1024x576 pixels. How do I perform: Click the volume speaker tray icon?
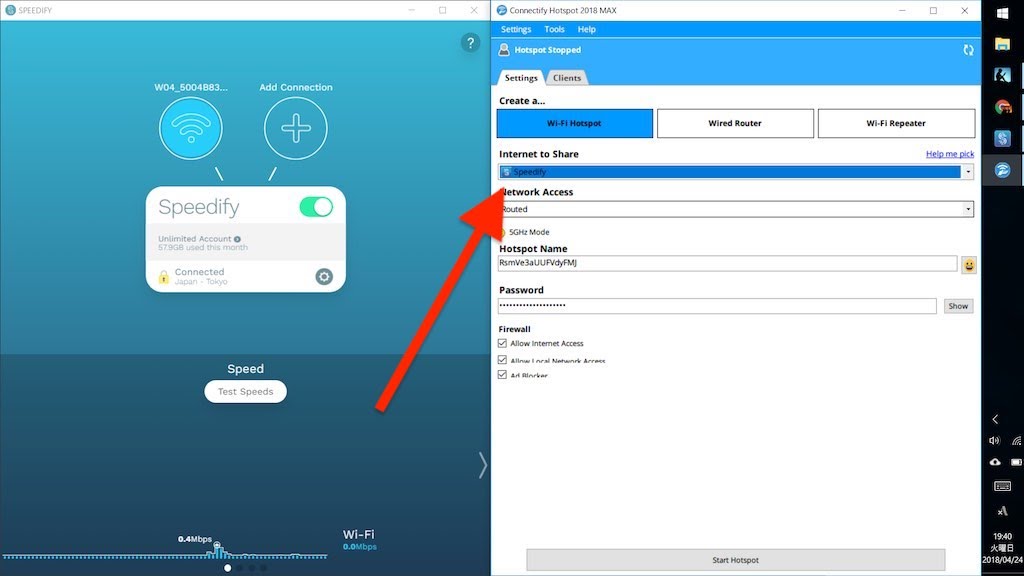(x=995, y=441)
